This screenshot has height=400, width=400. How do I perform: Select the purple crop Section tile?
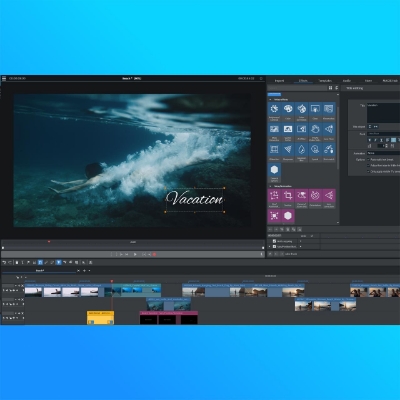(x=288, y=198)
